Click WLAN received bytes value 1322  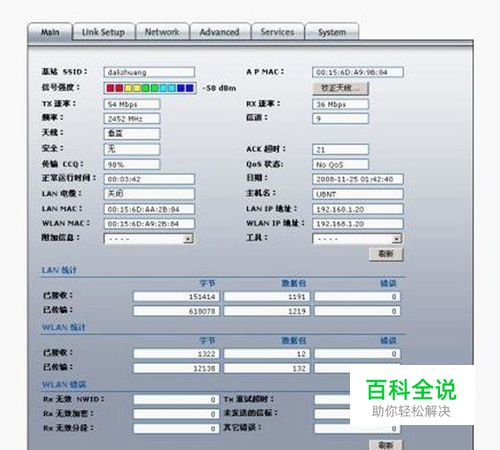pyautogui.click(x=176, y=354)
